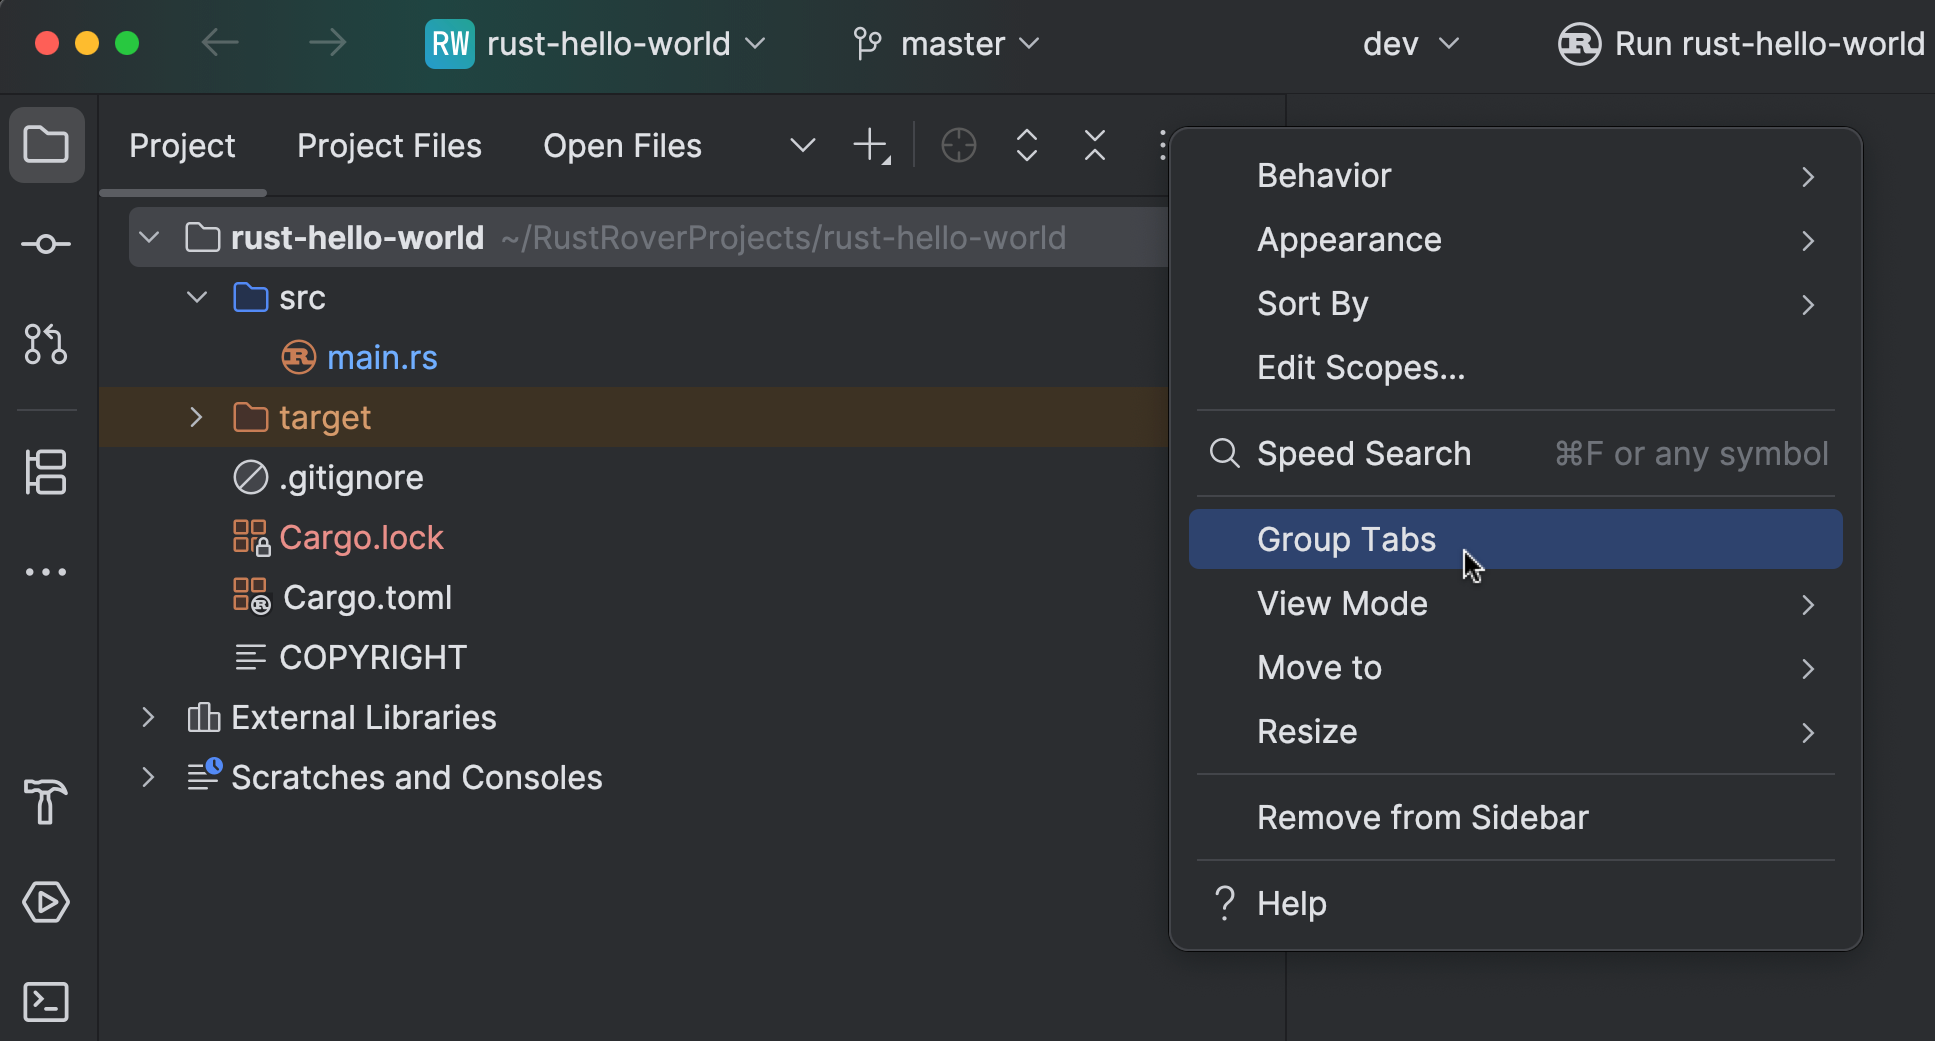This screenshot has height=1041, width=1935.
Task: Click the More Tool Windows ellipsis icon
Action: point(46,571)
